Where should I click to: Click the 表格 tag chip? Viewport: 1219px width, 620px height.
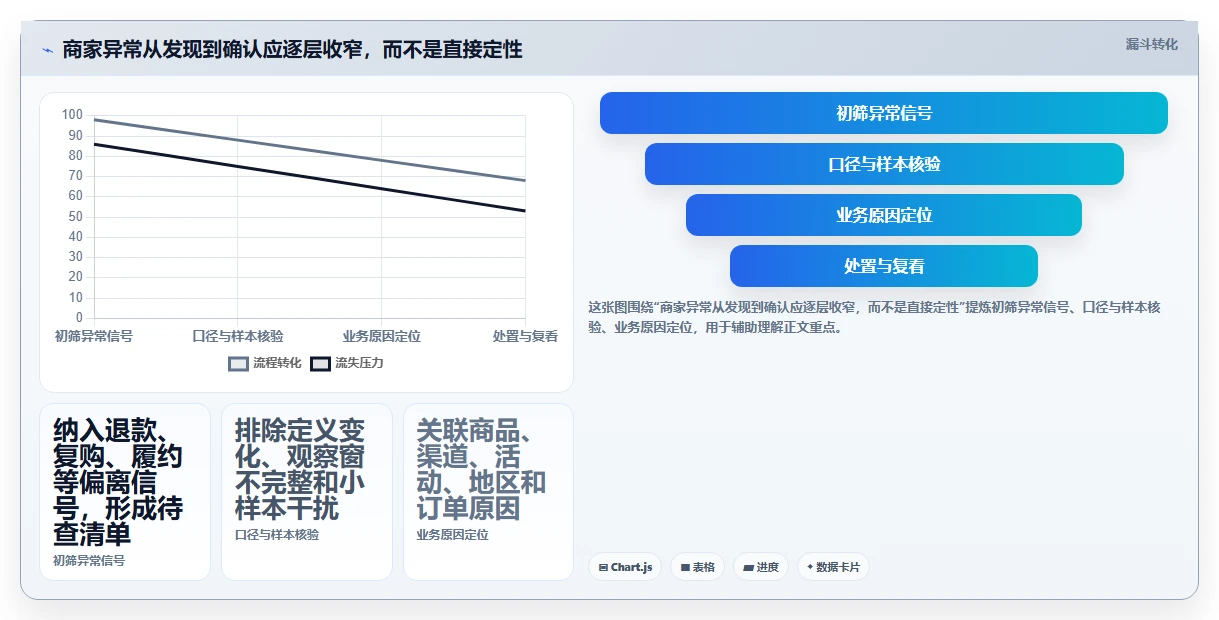pyautogui.click(x=697, y=567)
